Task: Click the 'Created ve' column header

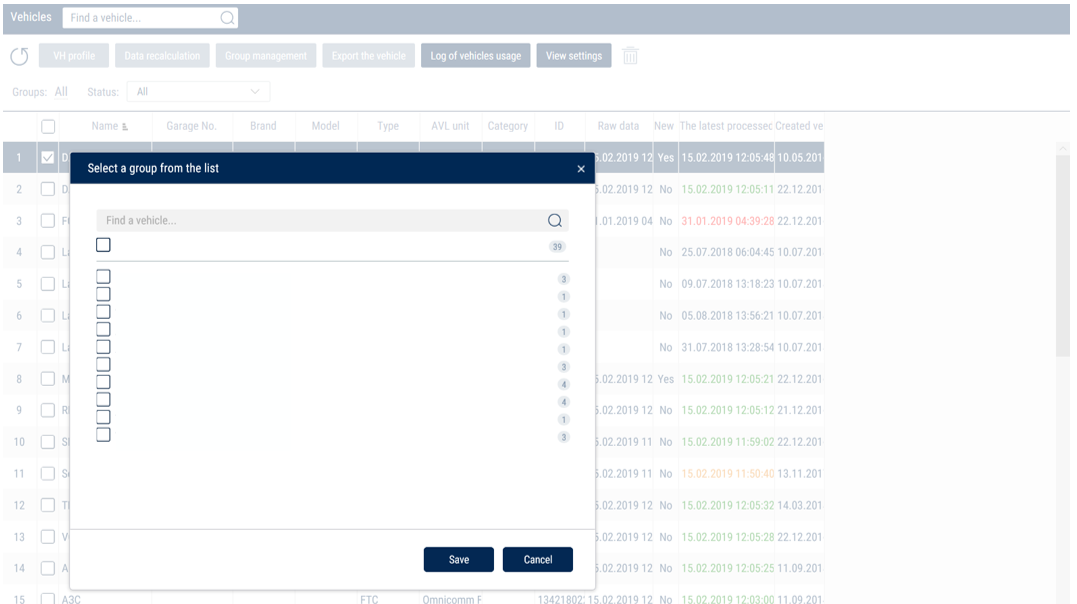Action: [x=799, y=126]
